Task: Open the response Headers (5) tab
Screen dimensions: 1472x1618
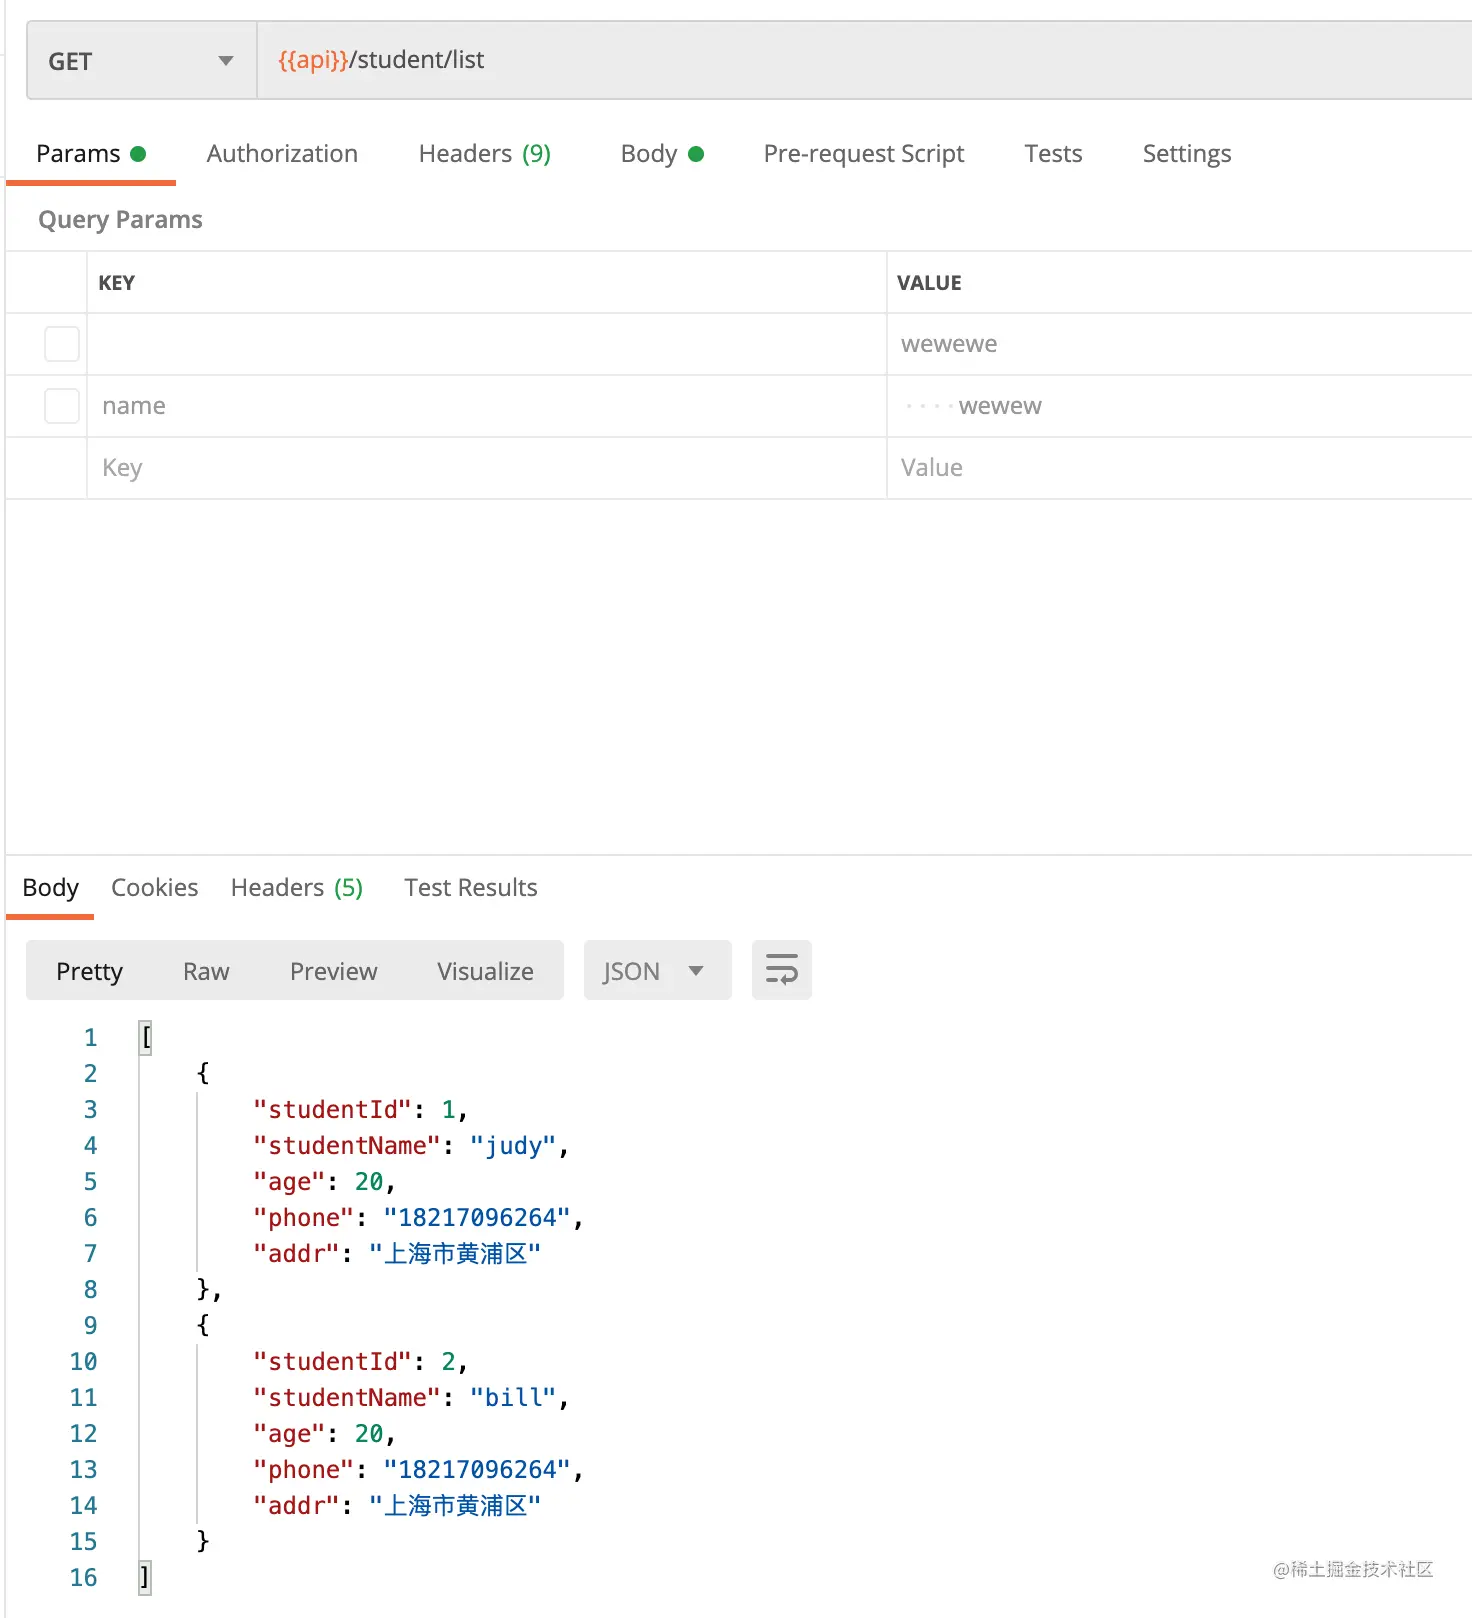Action: [297, 888]
